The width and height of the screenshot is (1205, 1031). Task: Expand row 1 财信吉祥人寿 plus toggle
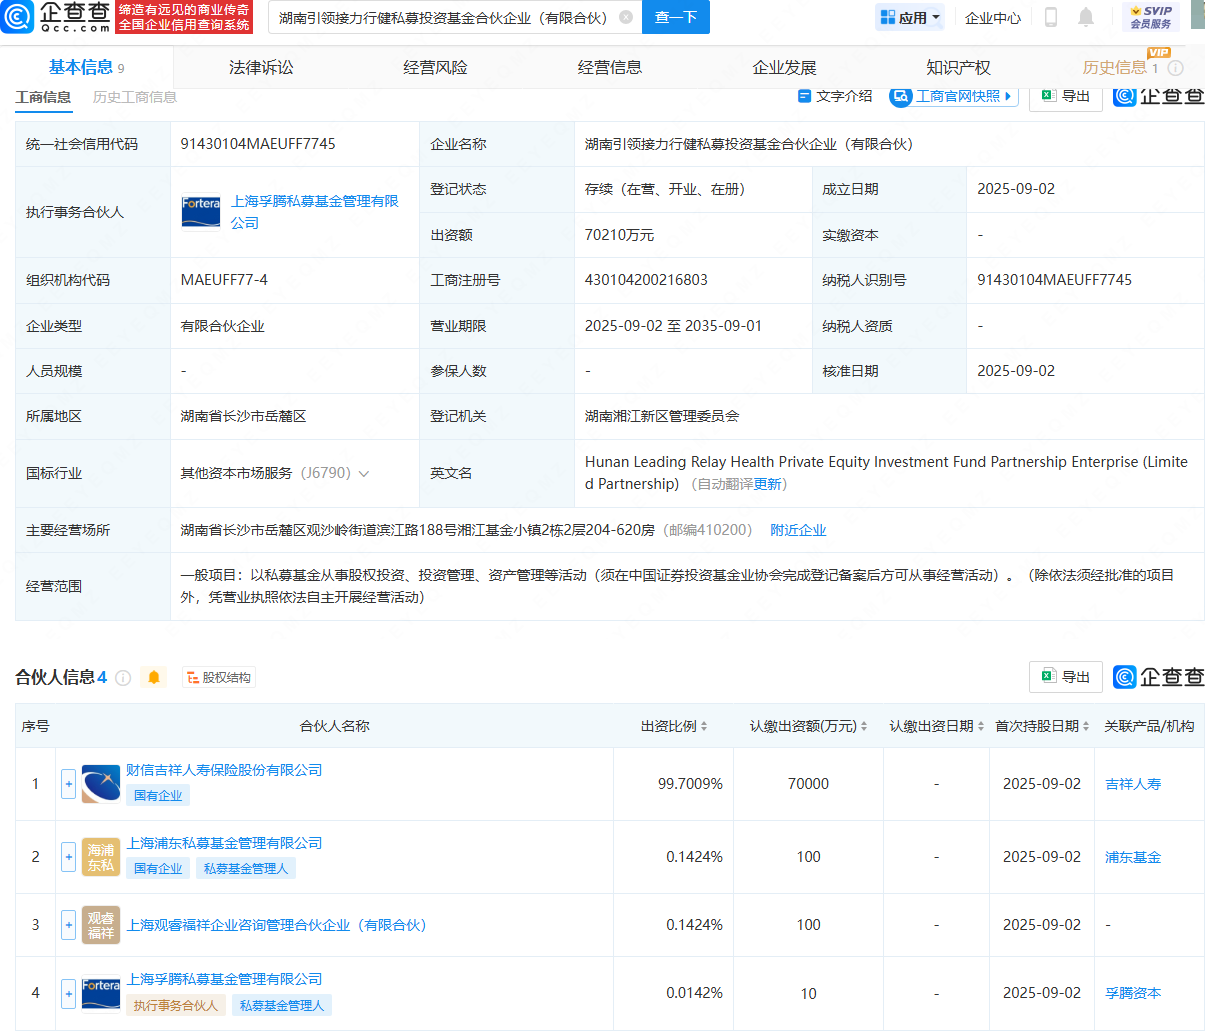tap(68, 784)
